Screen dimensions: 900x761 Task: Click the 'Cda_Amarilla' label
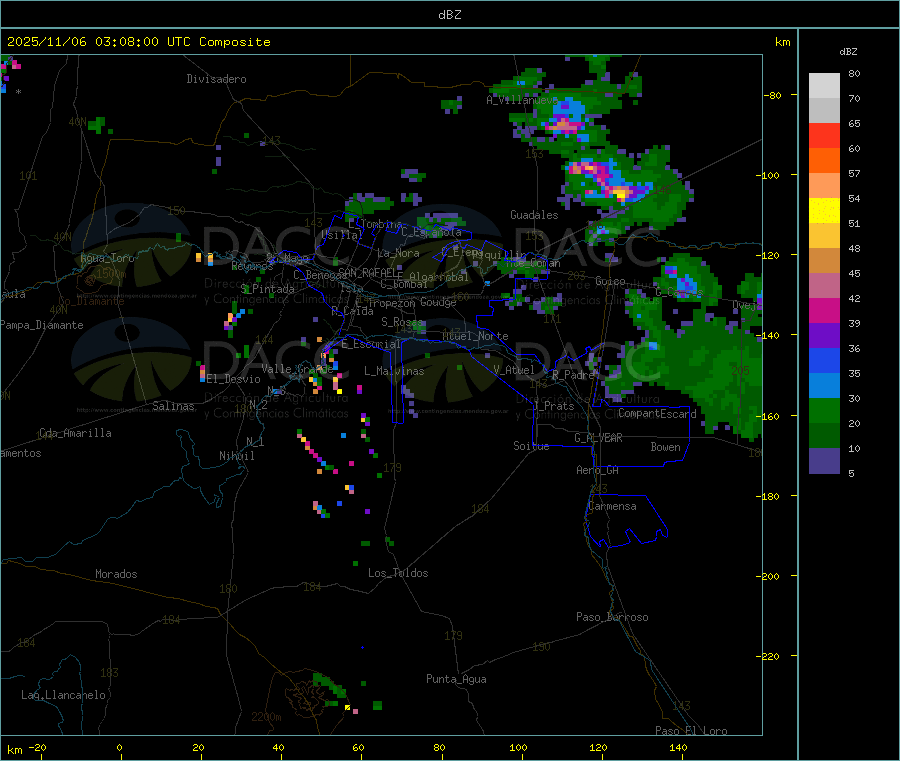coord(75,433)
